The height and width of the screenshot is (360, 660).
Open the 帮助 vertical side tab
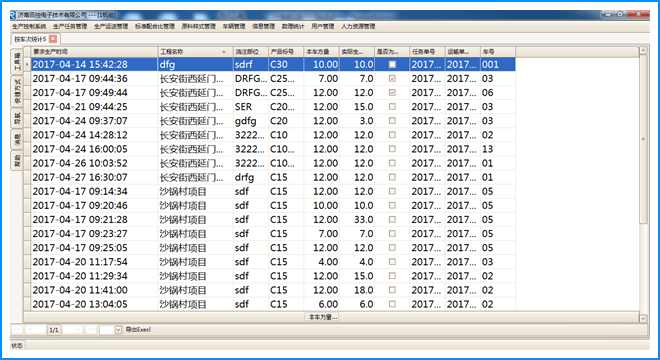pyautogui.click(x=17, y=160)
